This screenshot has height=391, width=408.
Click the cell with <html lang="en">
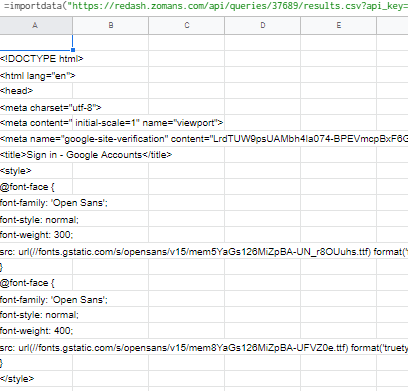(36, 75)
